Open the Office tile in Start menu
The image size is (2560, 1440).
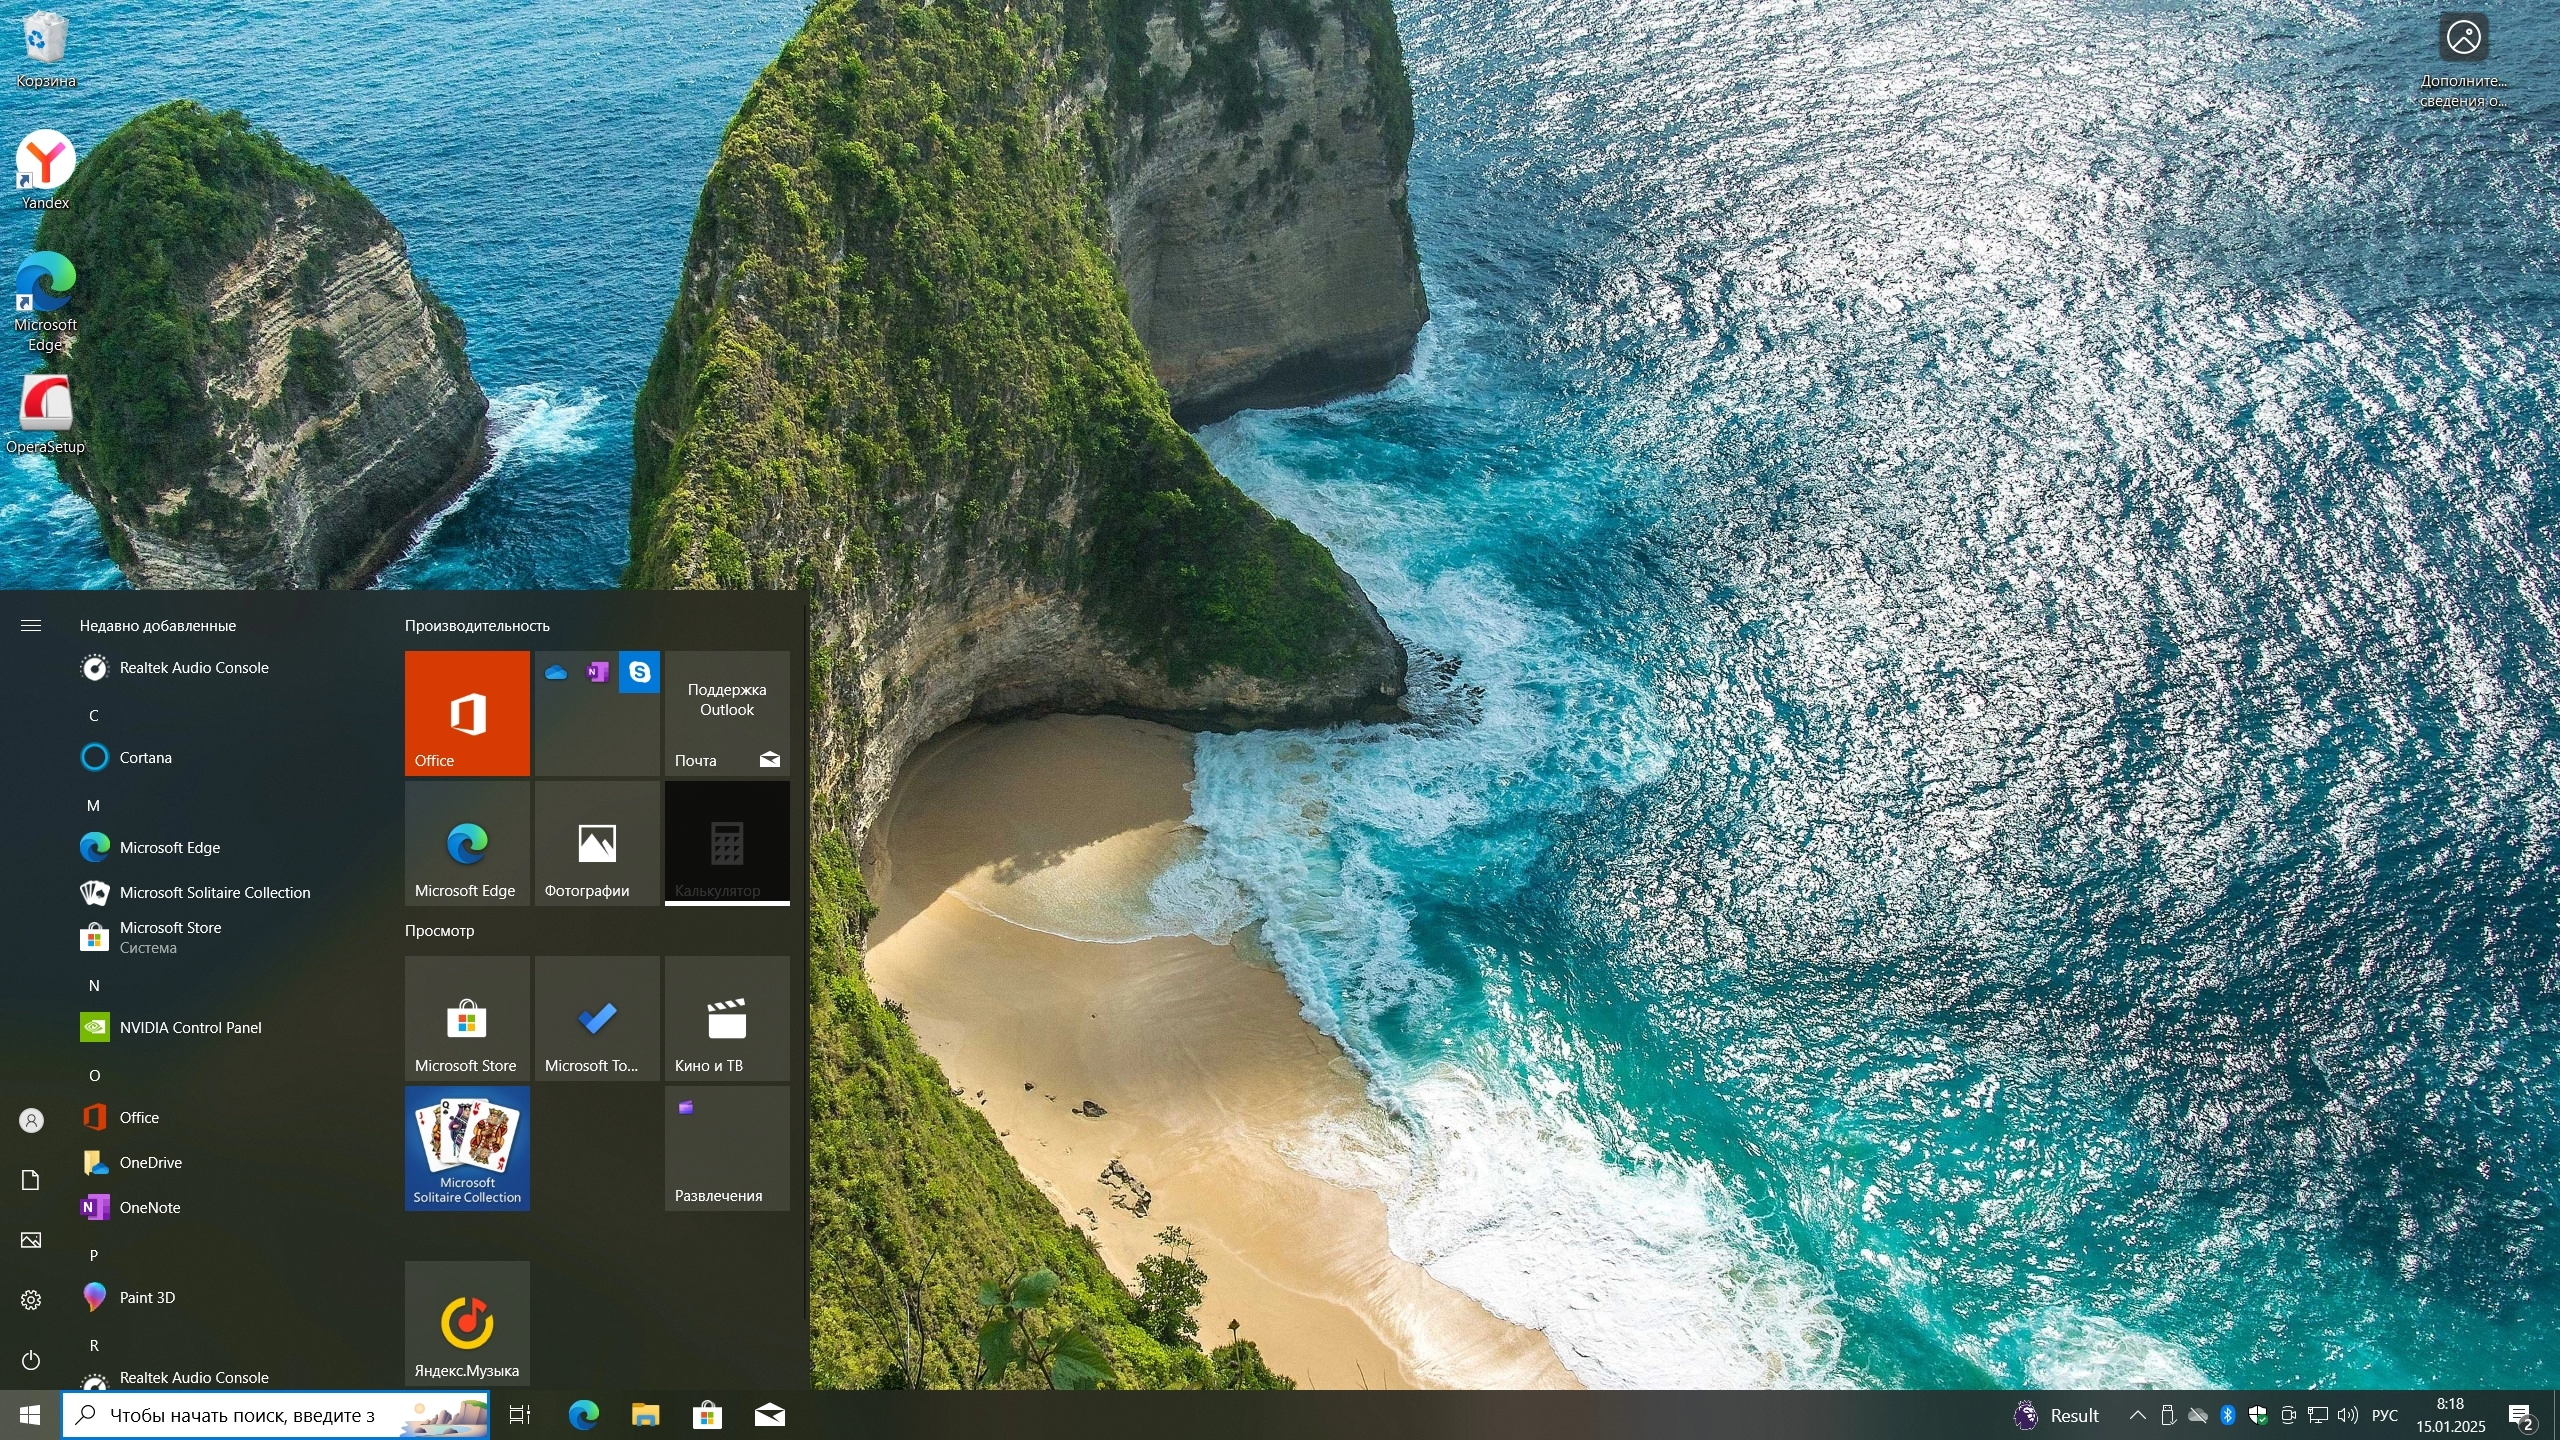tap(467, 713)
